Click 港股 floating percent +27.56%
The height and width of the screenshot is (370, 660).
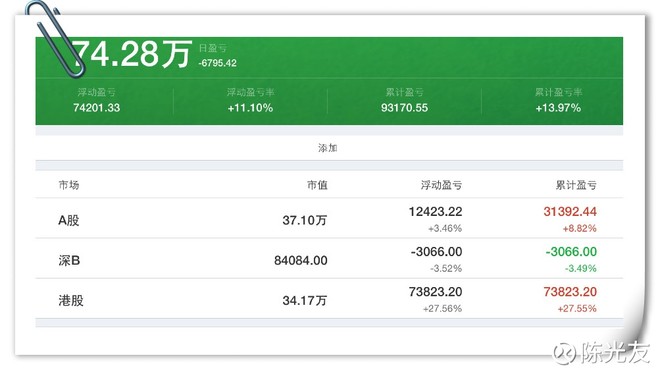442,309
